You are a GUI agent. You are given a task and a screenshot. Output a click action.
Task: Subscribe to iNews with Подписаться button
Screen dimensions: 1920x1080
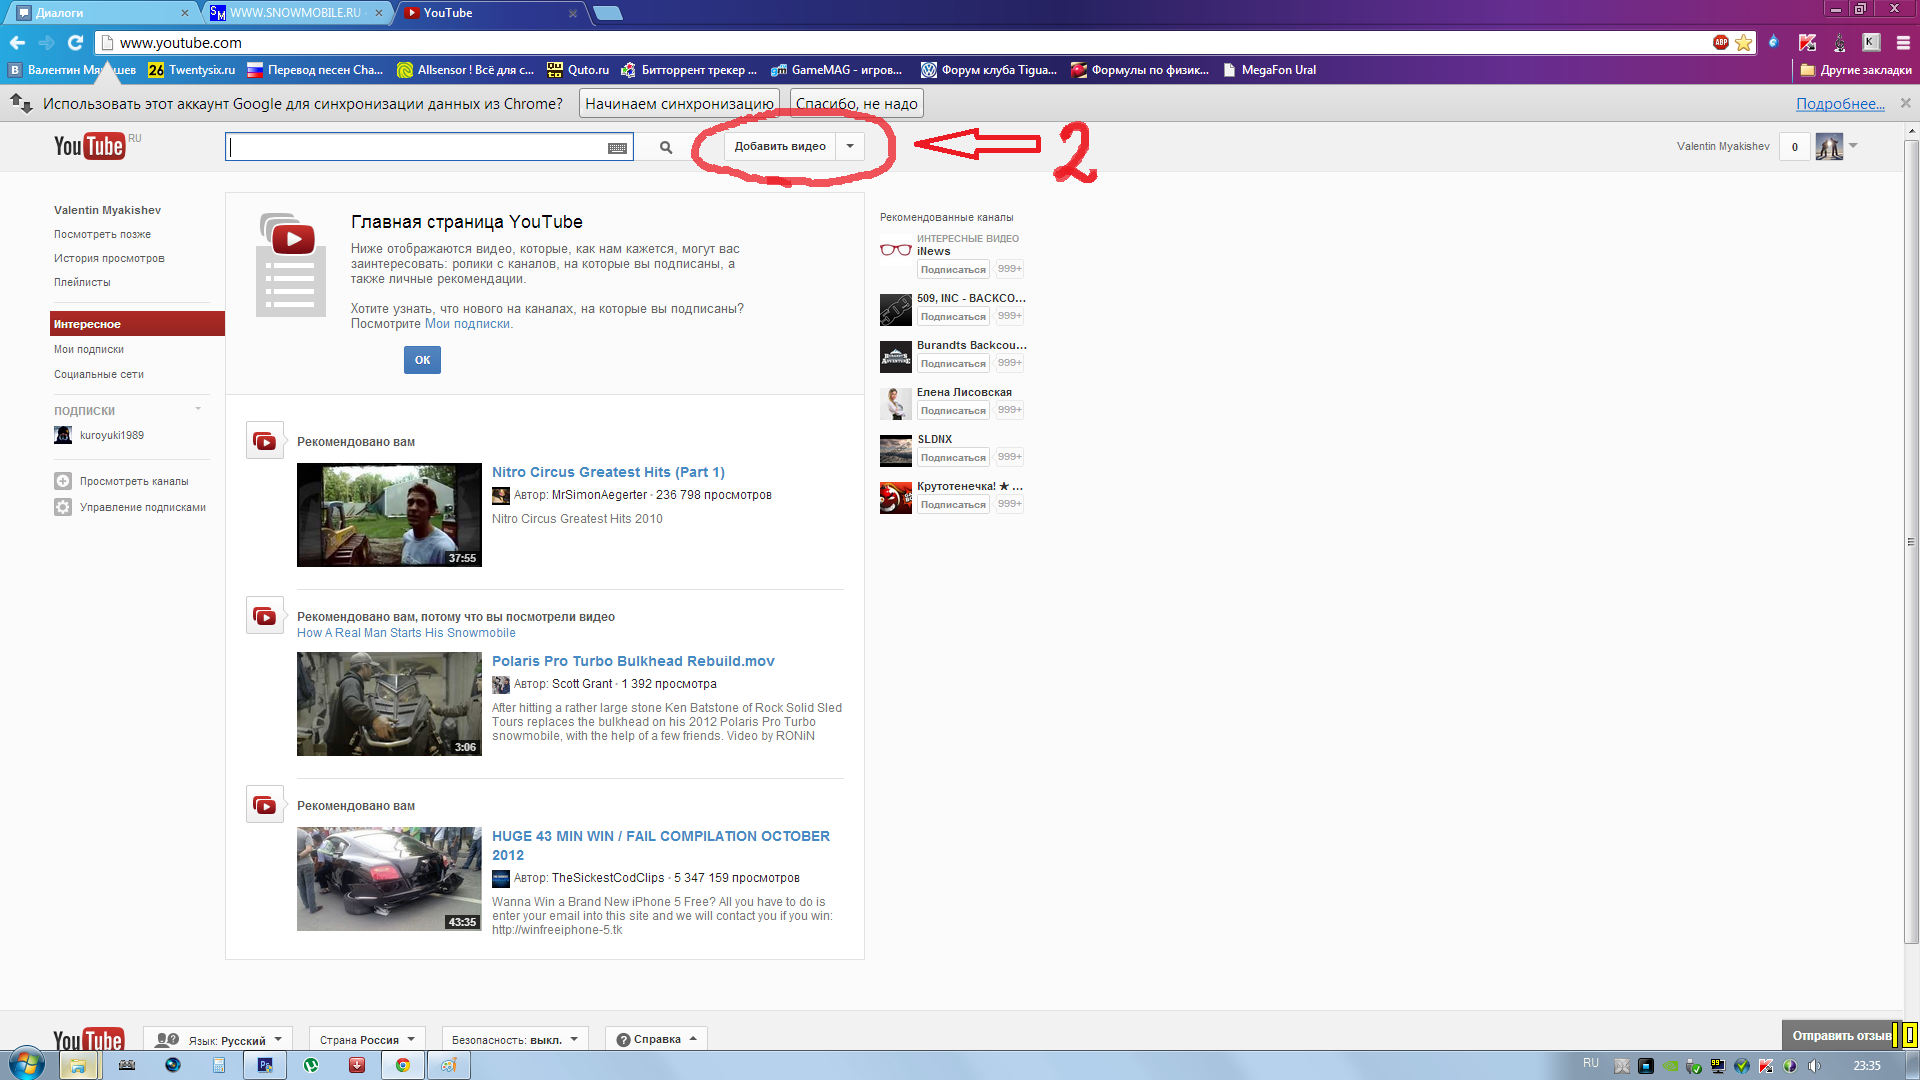(x=953, y=270)
